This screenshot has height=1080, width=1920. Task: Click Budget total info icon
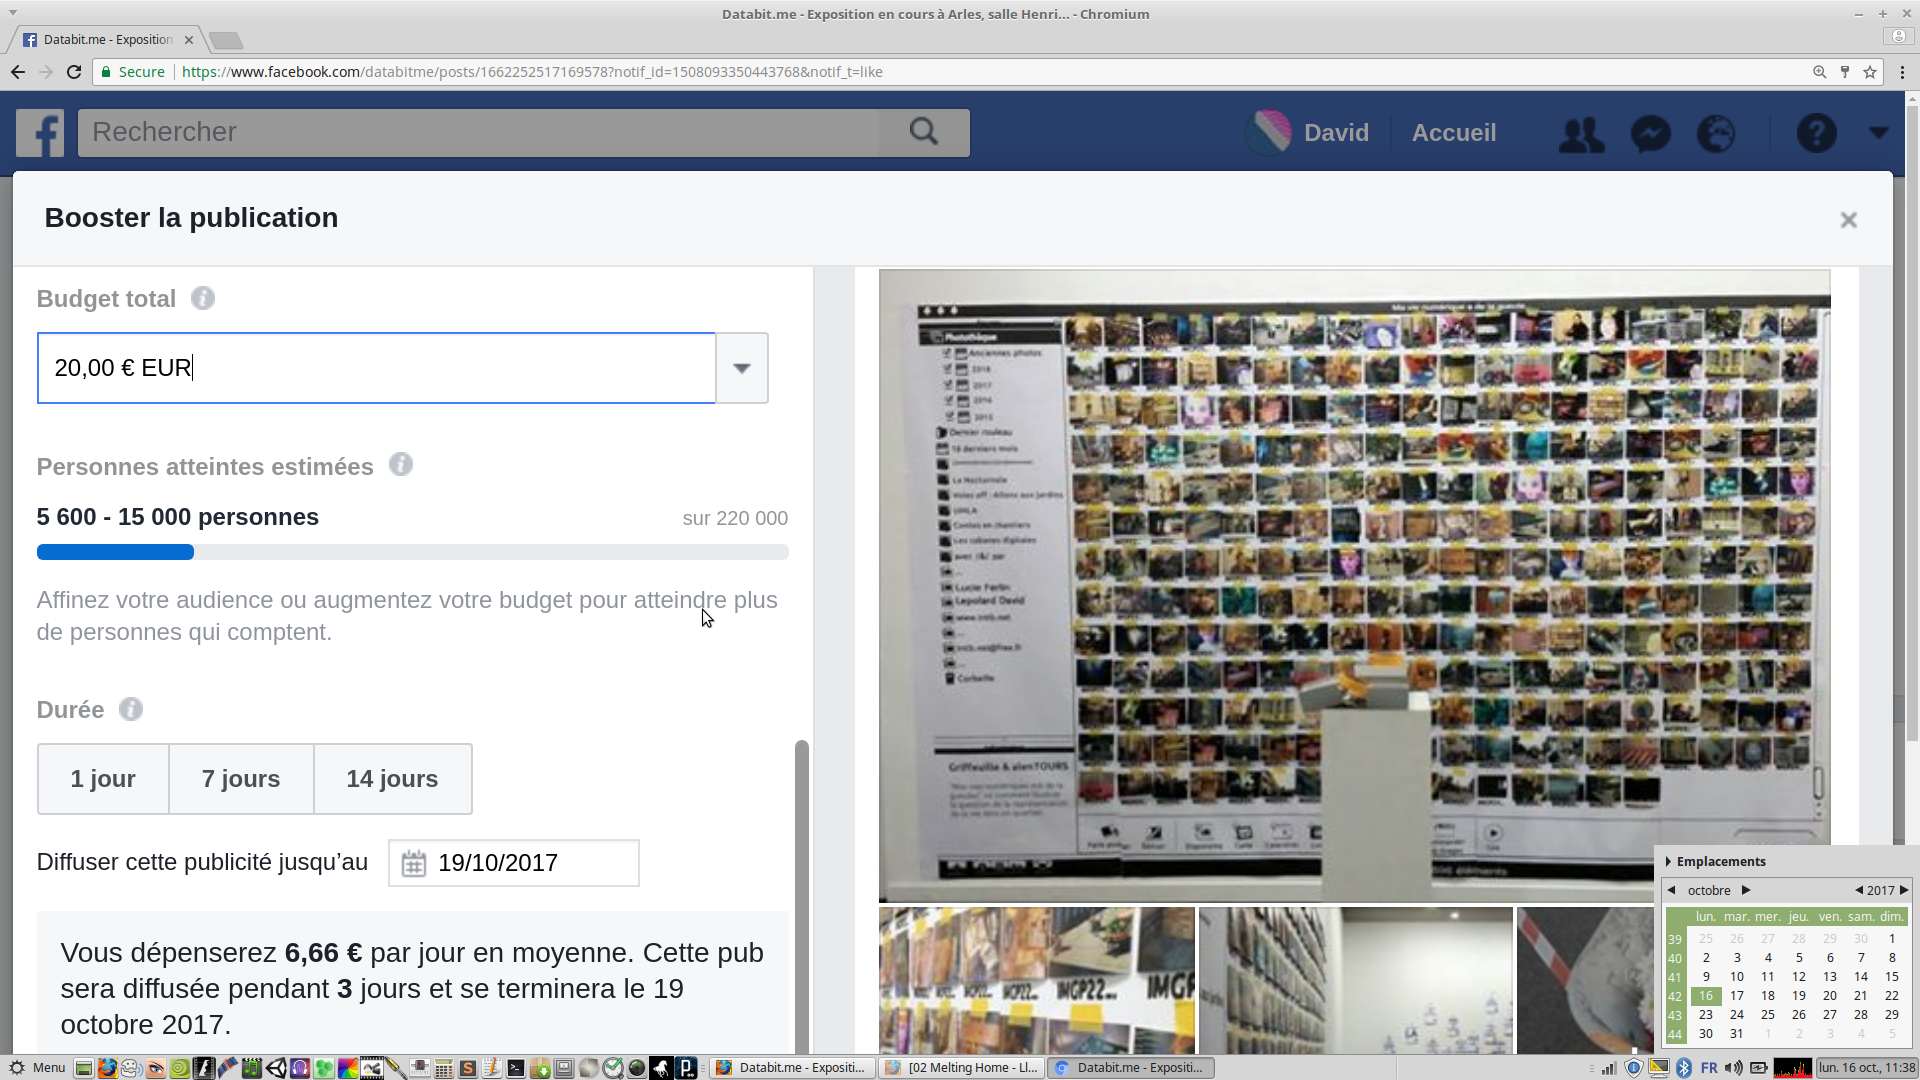click(x=203, y=298)
